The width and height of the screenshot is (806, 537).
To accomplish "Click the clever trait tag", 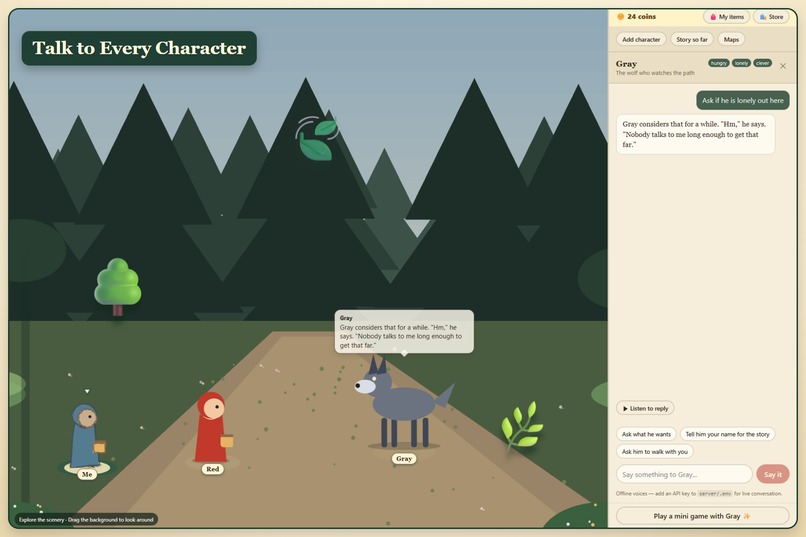I will point(762,63).
